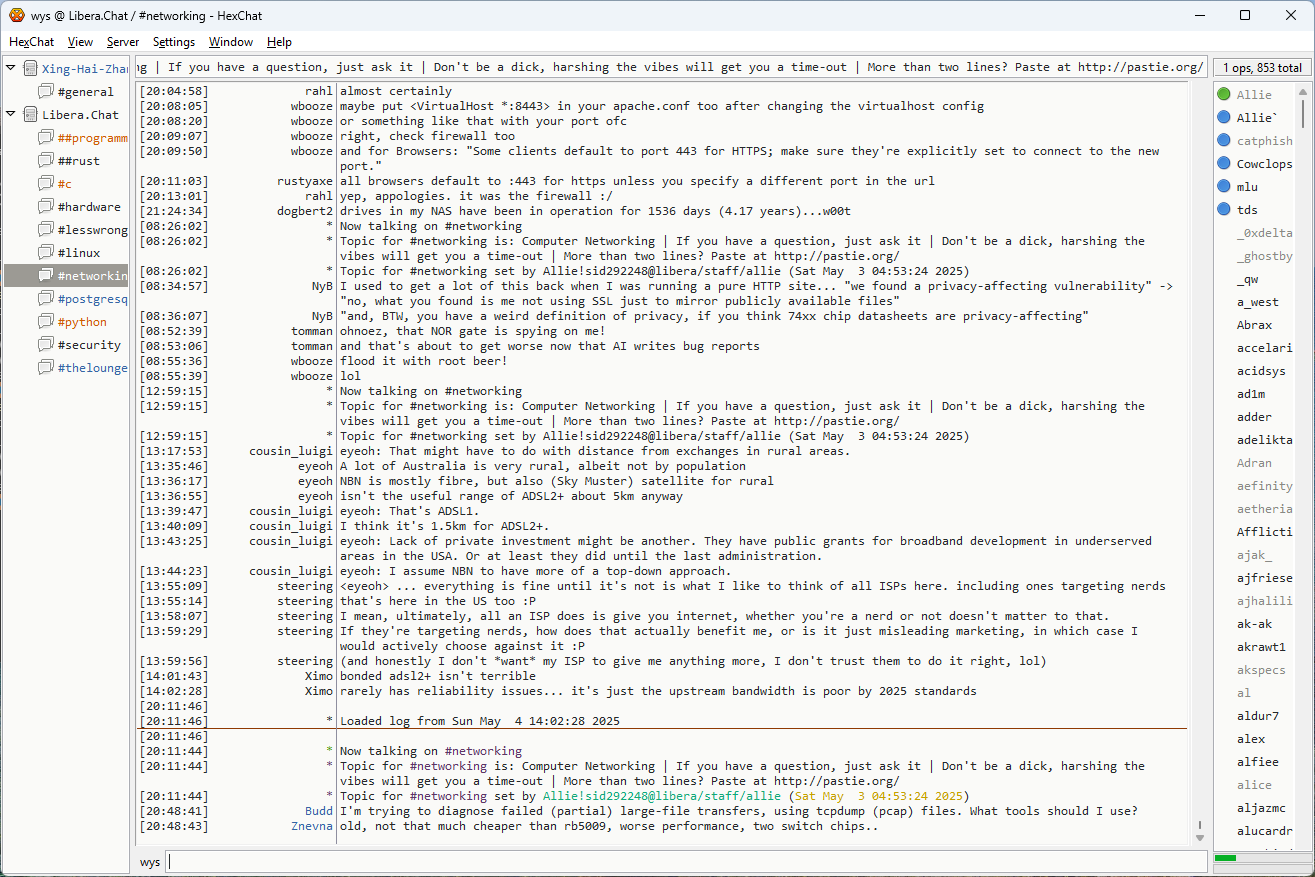Click the green op status dot for Allie

[1224, 95]
